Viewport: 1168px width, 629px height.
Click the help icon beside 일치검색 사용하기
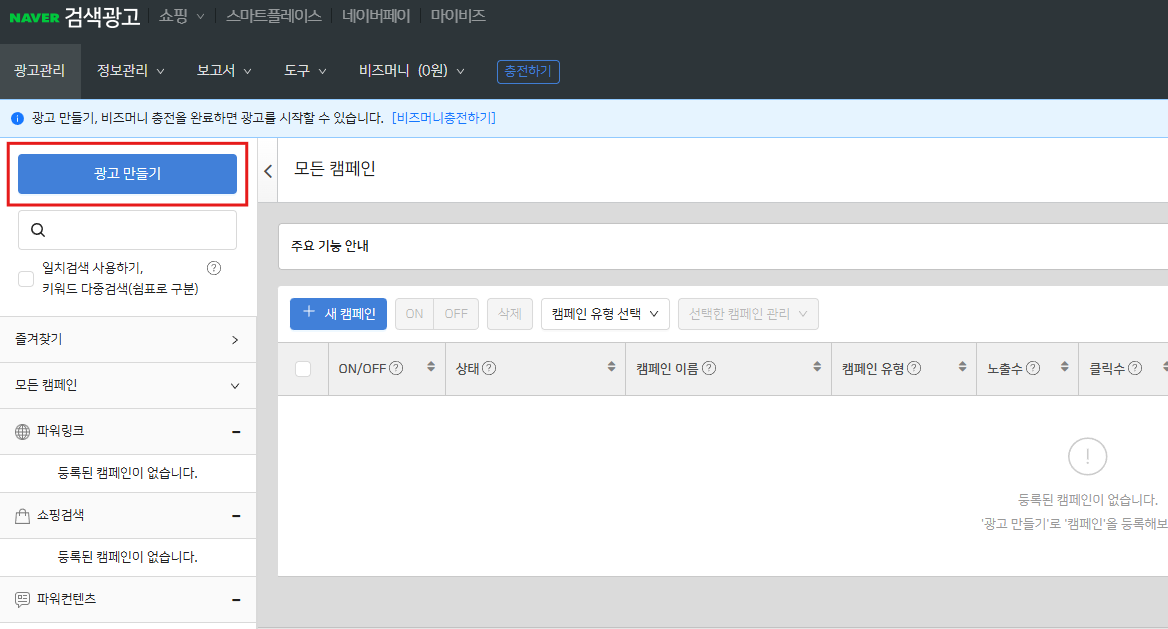click(x=214, y=268)
